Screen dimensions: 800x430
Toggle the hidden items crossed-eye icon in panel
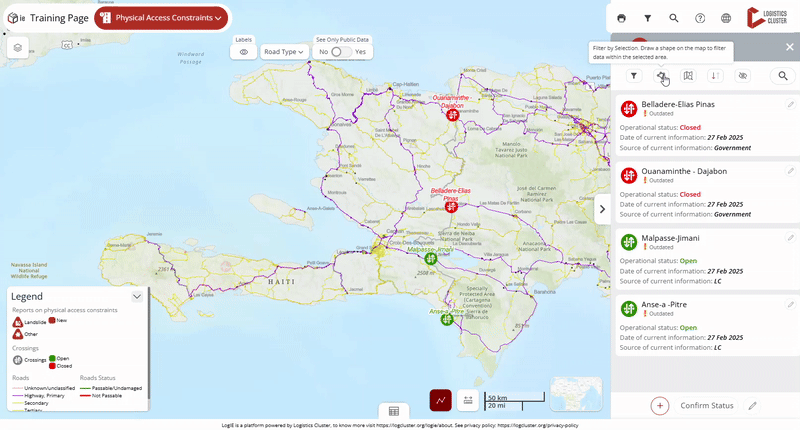click(x=742, y=76)
